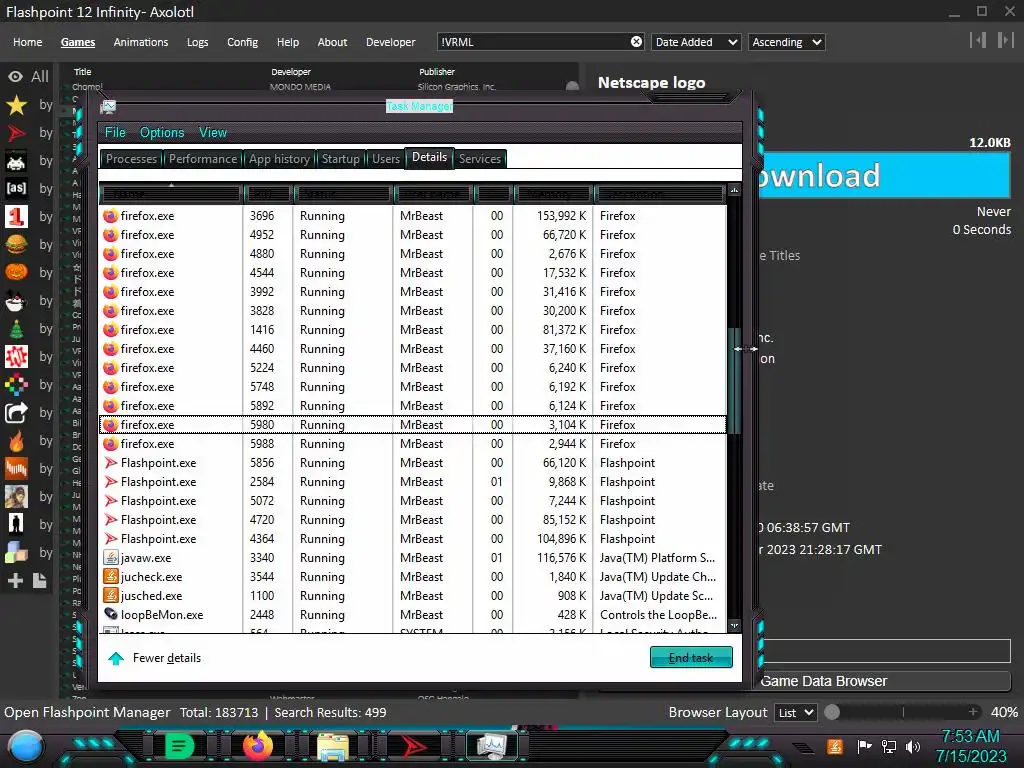Select the hamburger playlist icon
The image size is (1024, 768).
click(x=16, y=244)
